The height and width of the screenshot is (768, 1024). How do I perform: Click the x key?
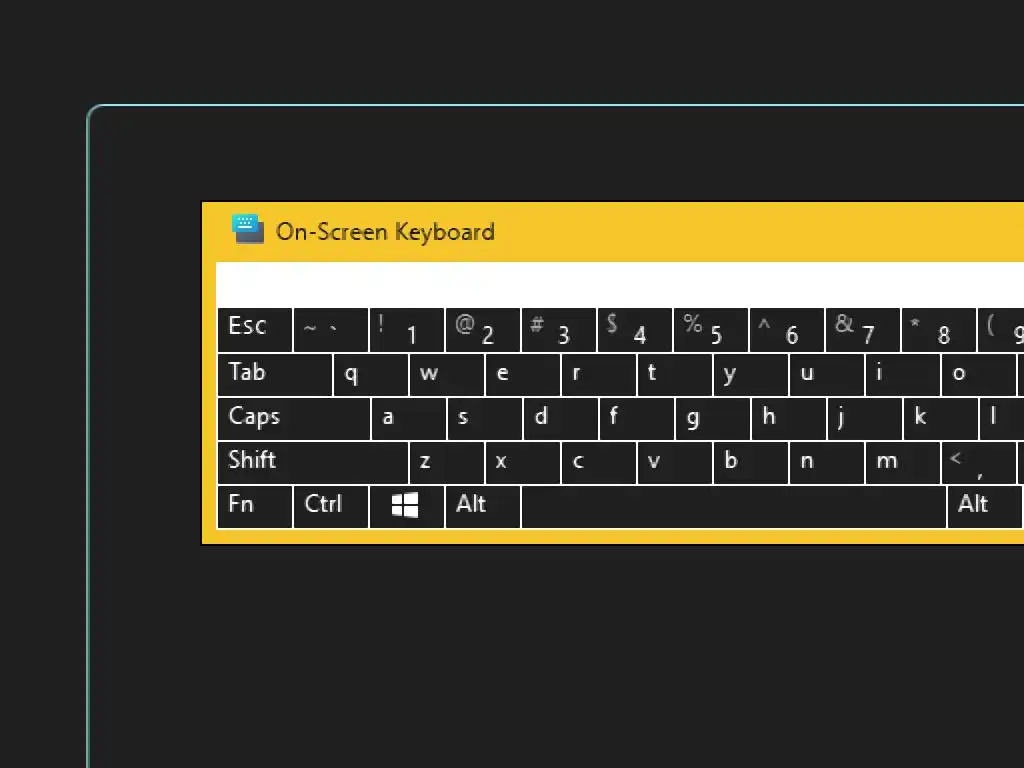coord(522,463)
